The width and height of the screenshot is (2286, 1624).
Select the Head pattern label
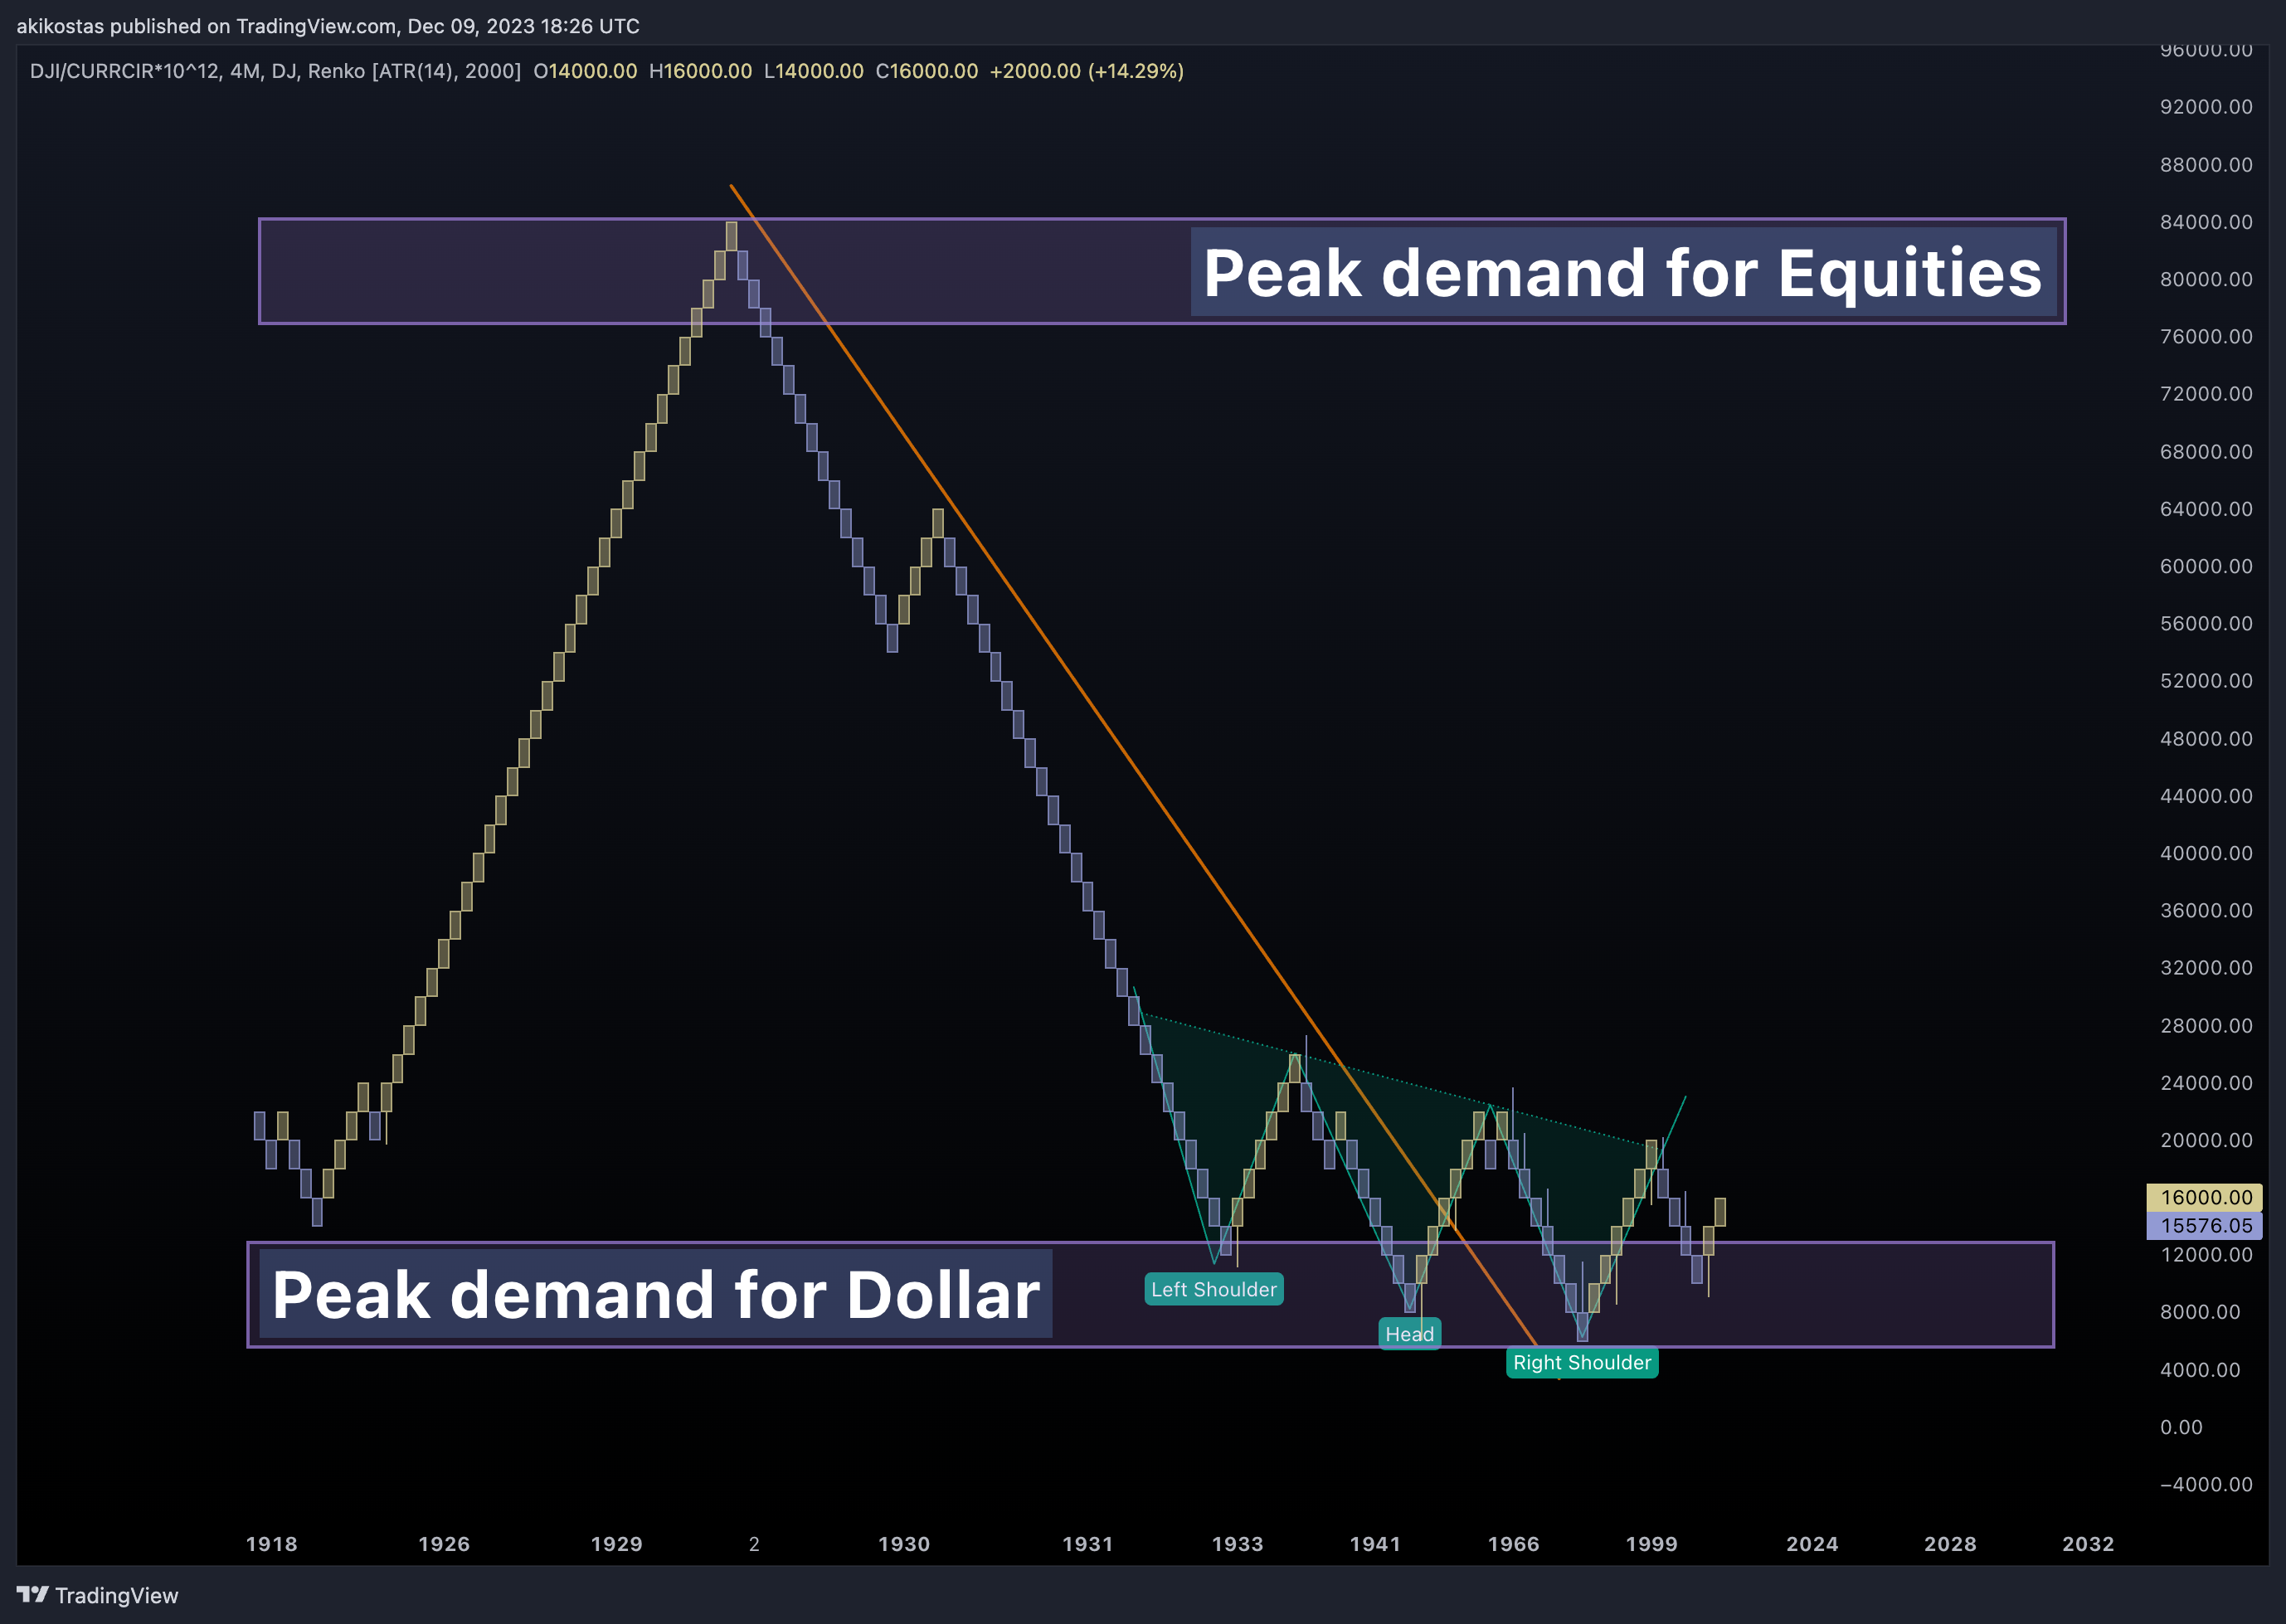pos(1410,1334)
